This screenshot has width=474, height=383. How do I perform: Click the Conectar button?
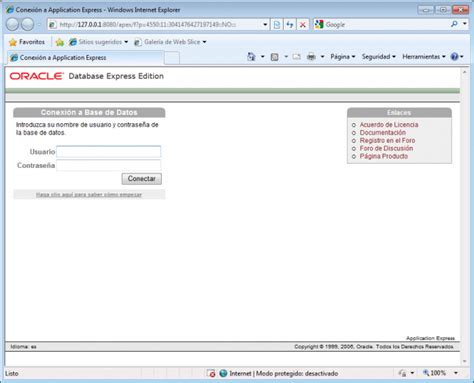pyautogui.click(x=142, y=179)
